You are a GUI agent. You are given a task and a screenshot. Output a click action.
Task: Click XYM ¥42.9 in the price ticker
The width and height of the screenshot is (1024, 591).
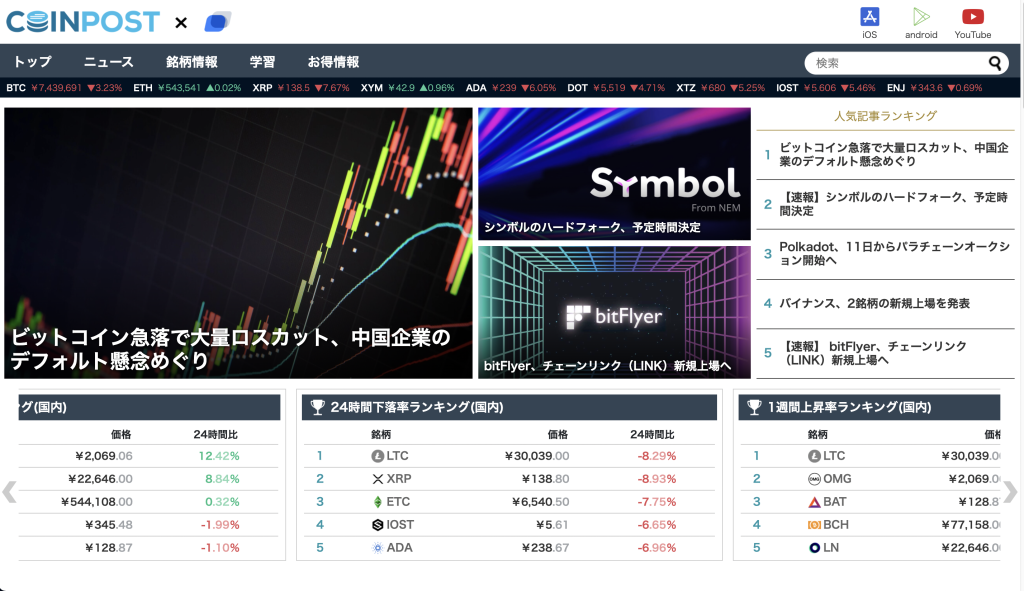click(x=408, y=88)
